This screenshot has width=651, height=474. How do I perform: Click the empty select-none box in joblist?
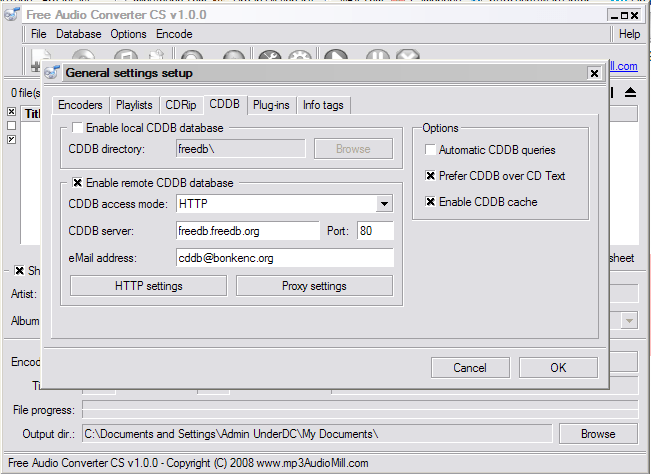click(x=12, y=125)
